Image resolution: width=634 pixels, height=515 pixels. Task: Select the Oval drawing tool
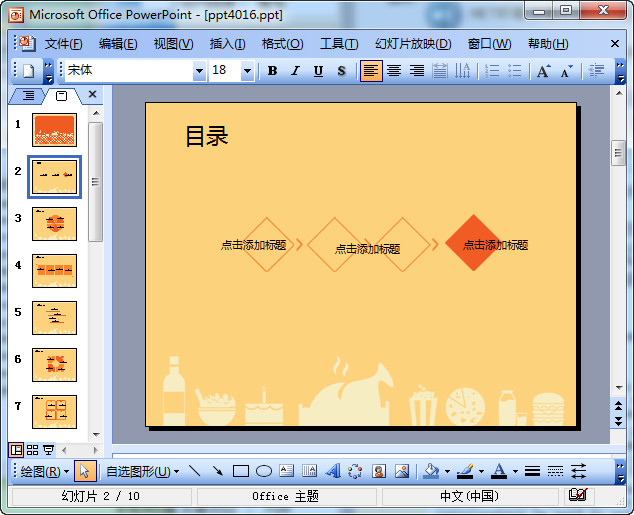(x=264, y=471)
